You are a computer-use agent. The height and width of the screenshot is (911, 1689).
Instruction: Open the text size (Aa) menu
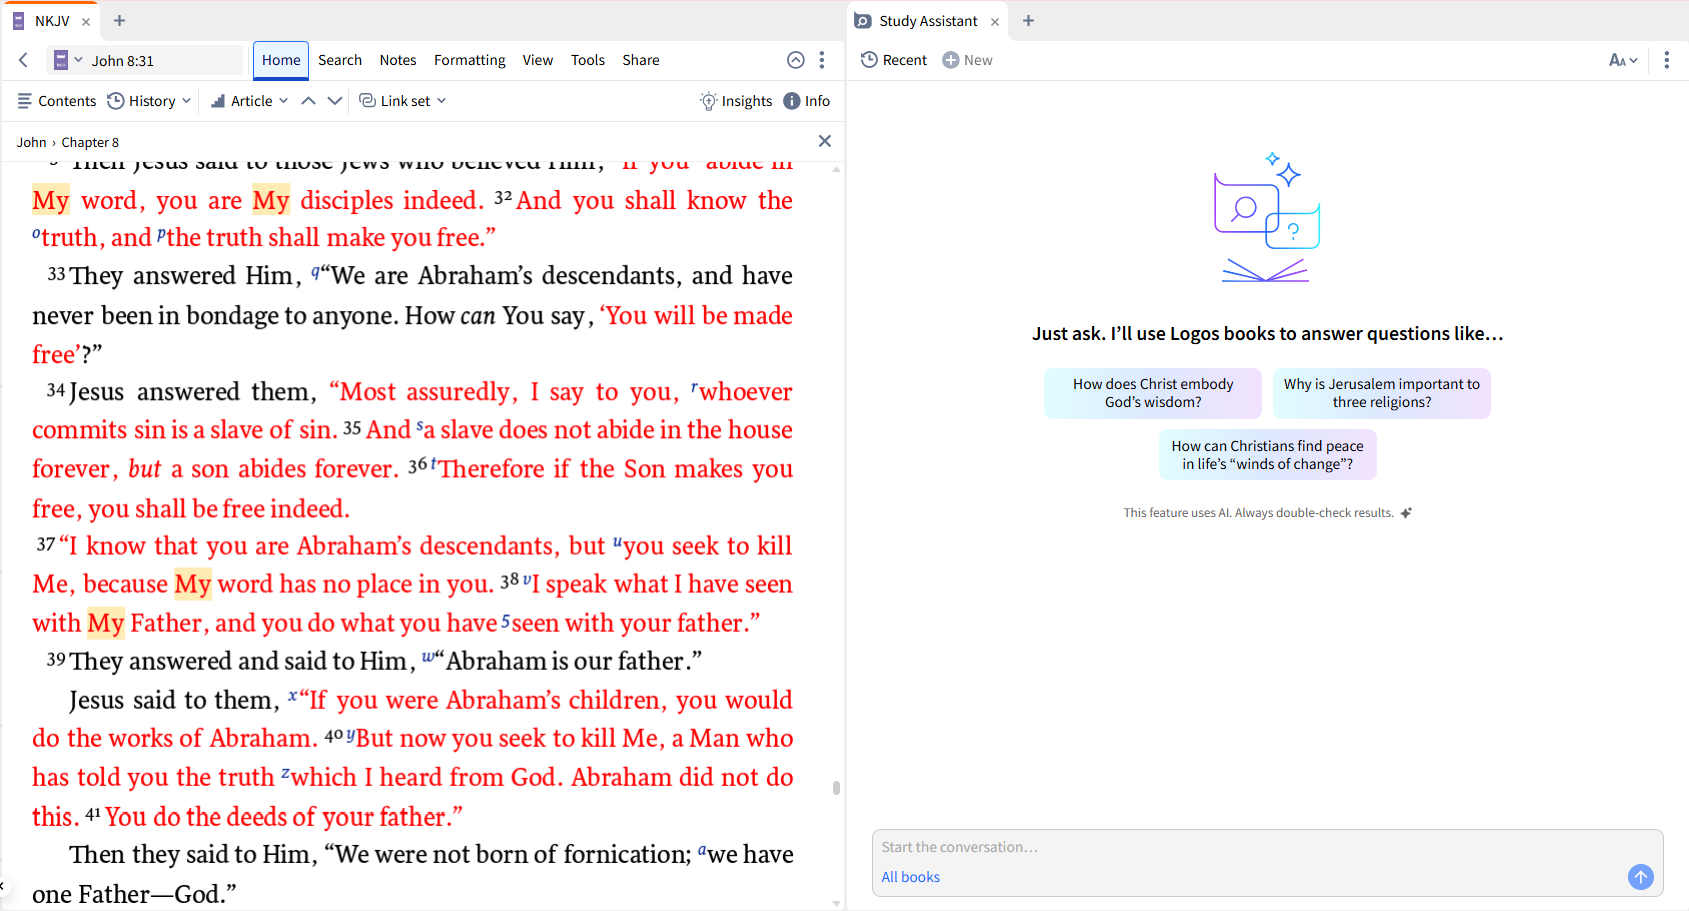click(1622, 60)
